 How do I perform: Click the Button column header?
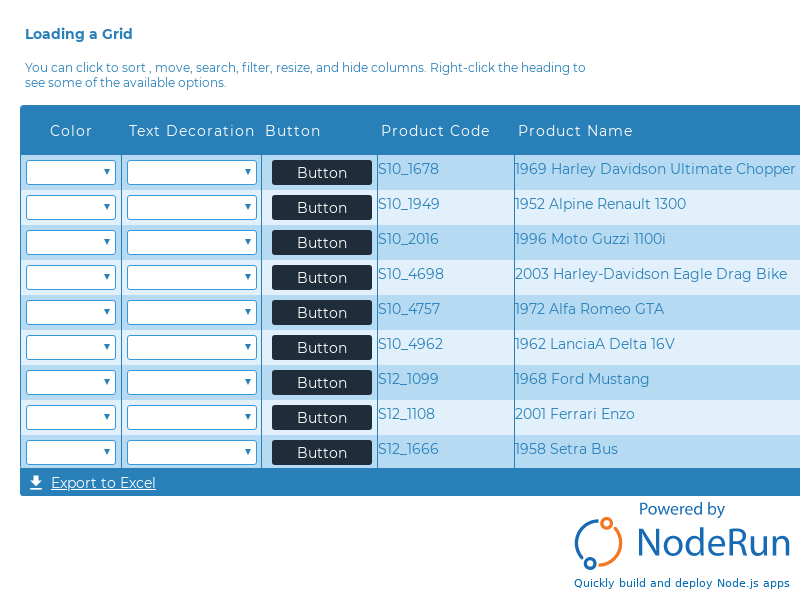293,131
